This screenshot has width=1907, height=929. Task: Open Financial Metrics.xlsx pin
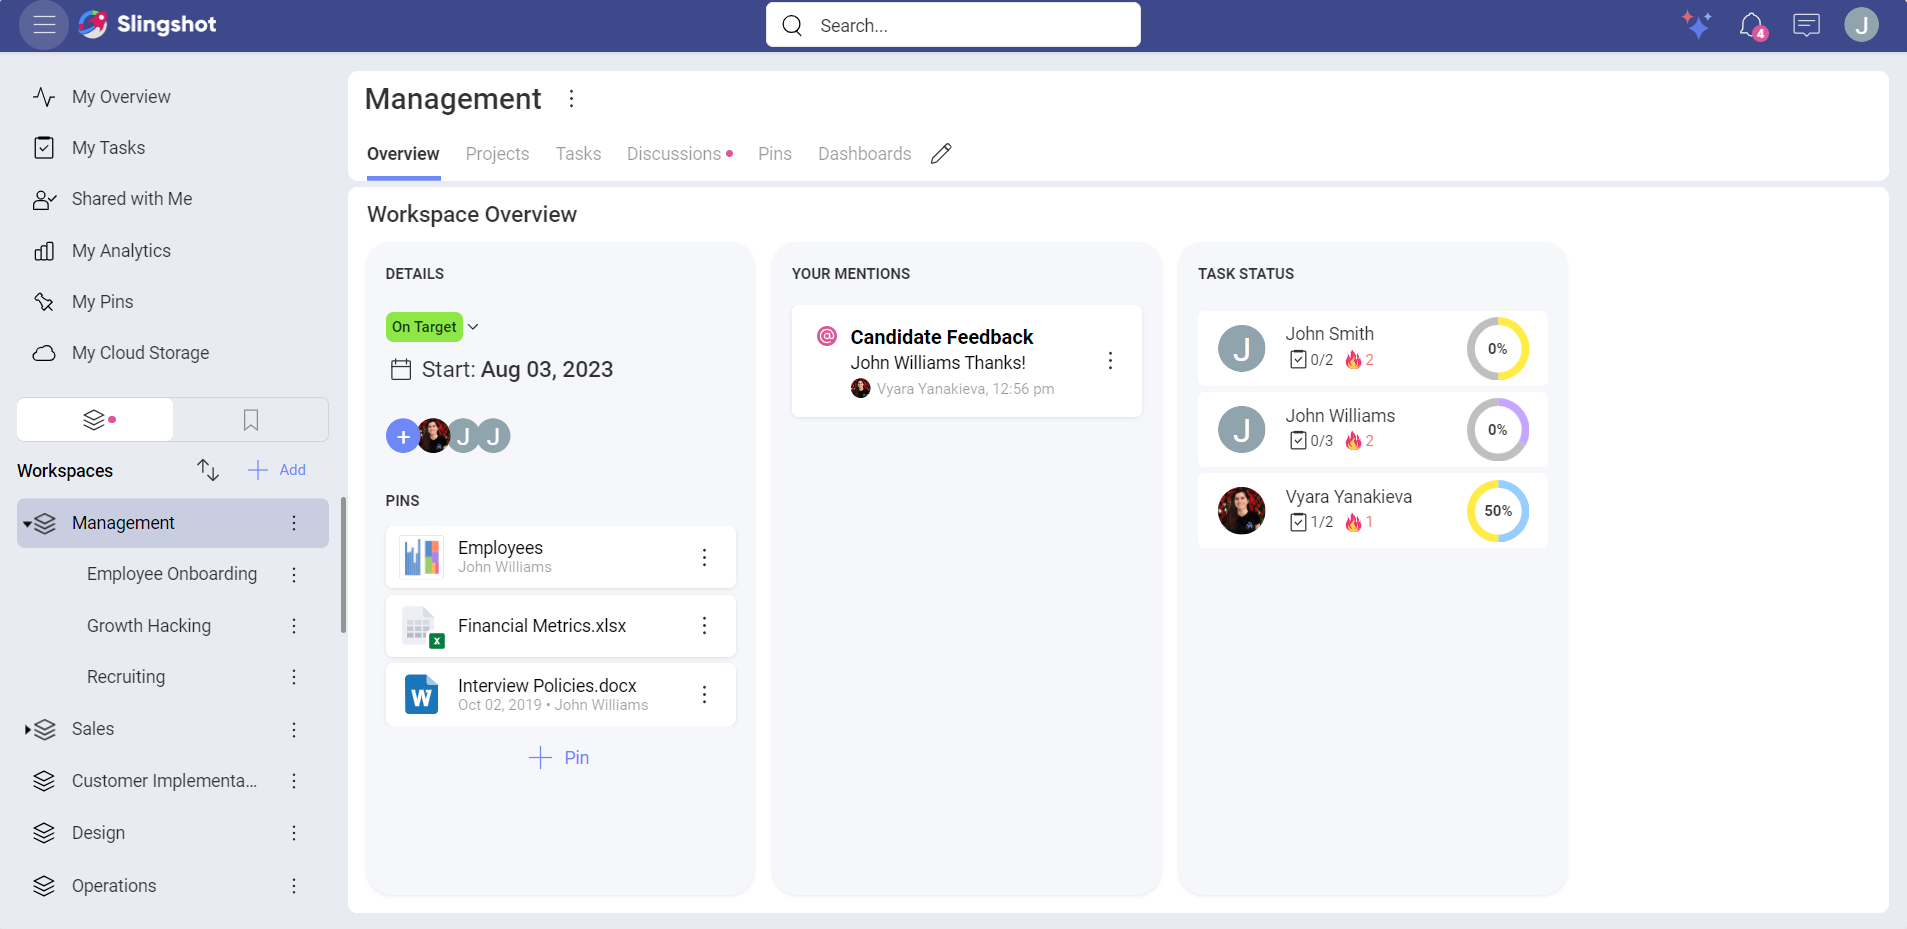(x=560, y=626)
